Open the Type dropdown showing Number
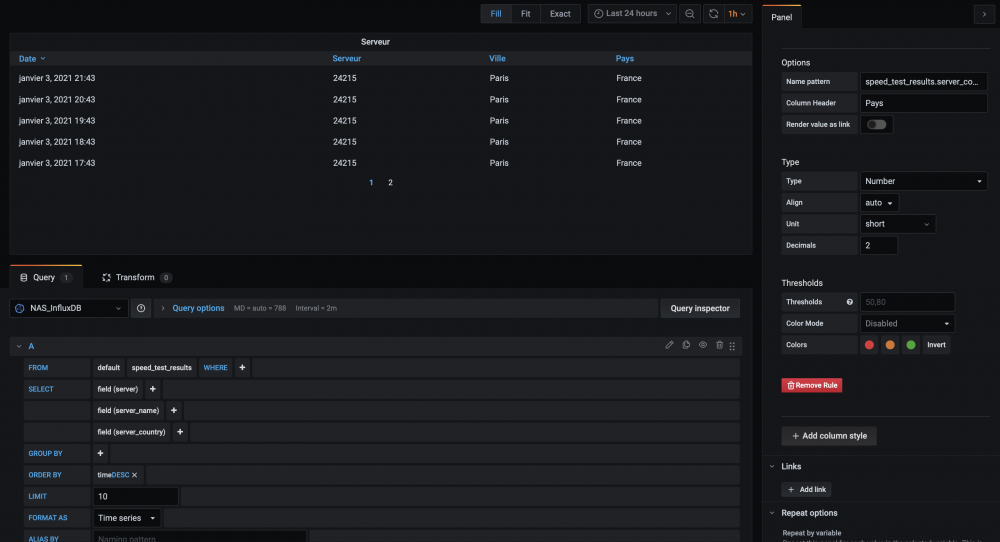This screenshot has height=542, width=1000. pyautogui.click(x=923, y=181)
